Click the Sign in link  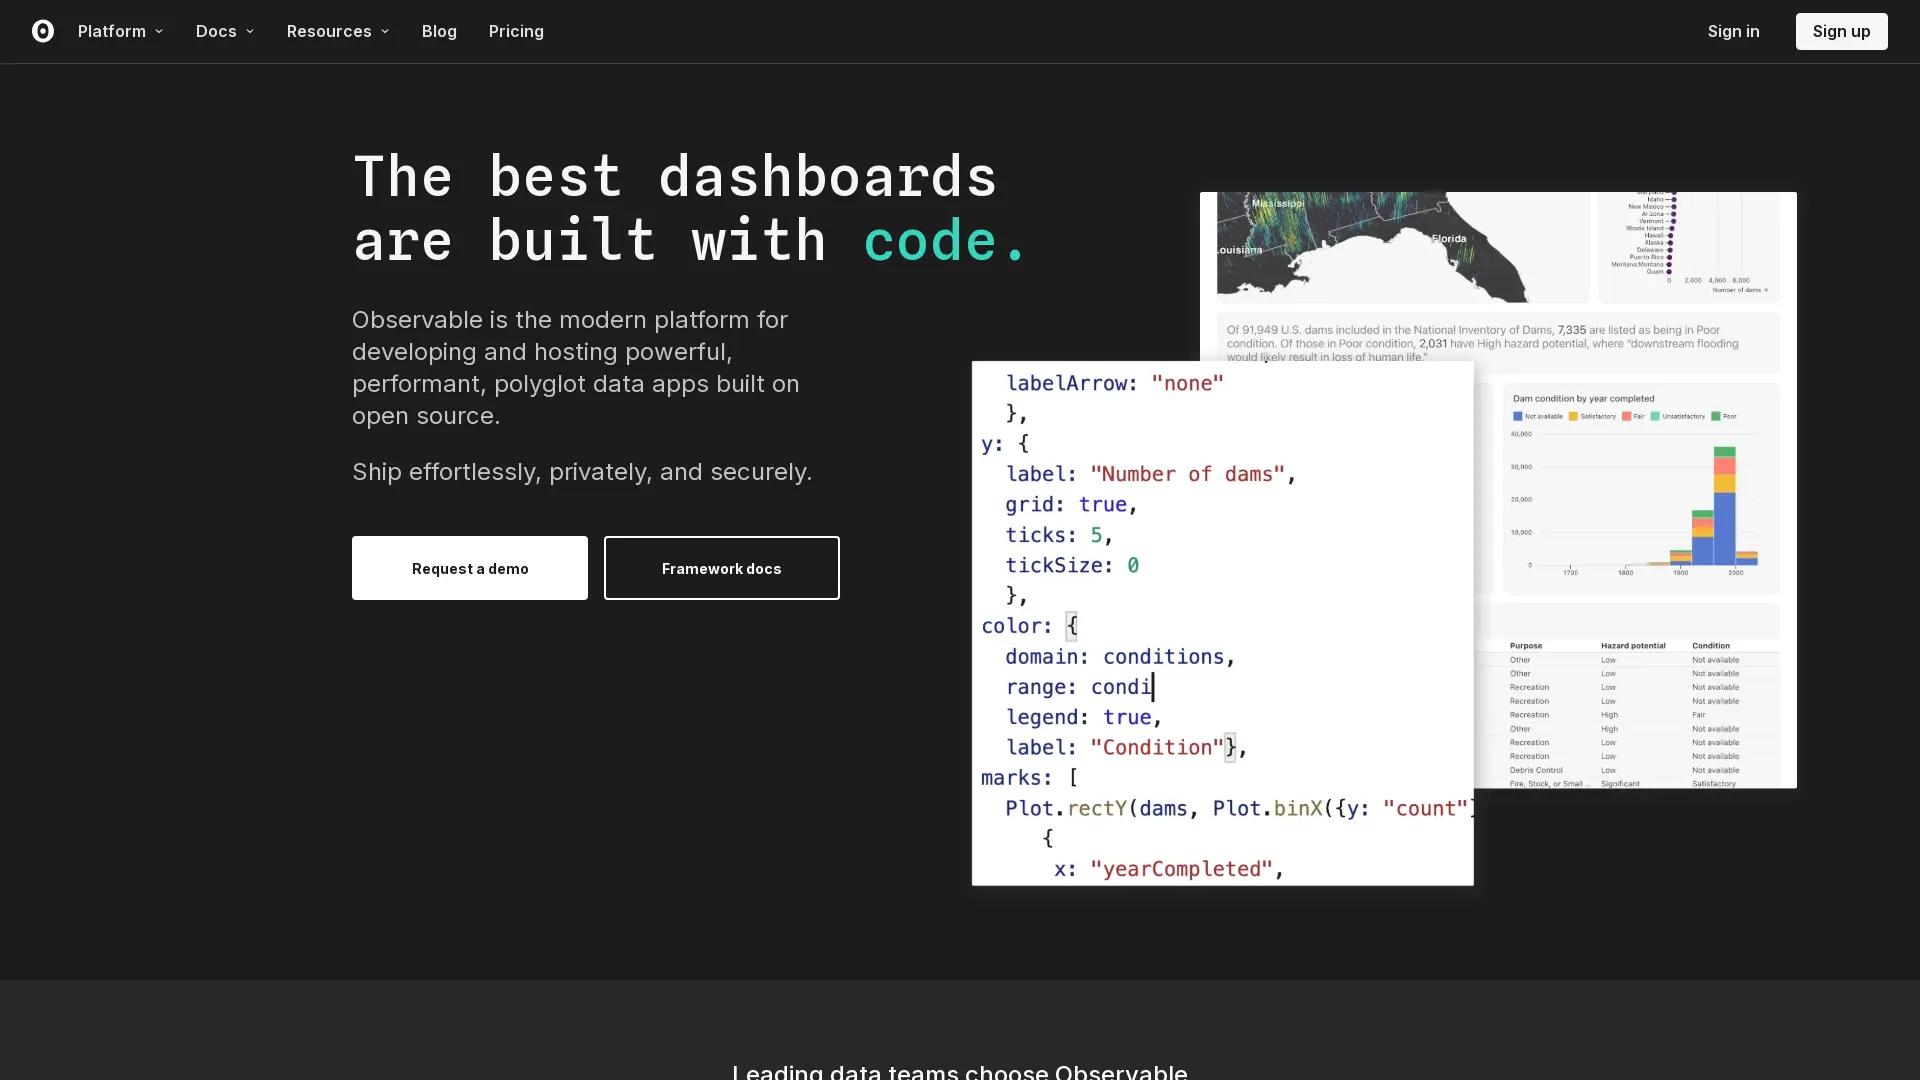click(1733, 31)
